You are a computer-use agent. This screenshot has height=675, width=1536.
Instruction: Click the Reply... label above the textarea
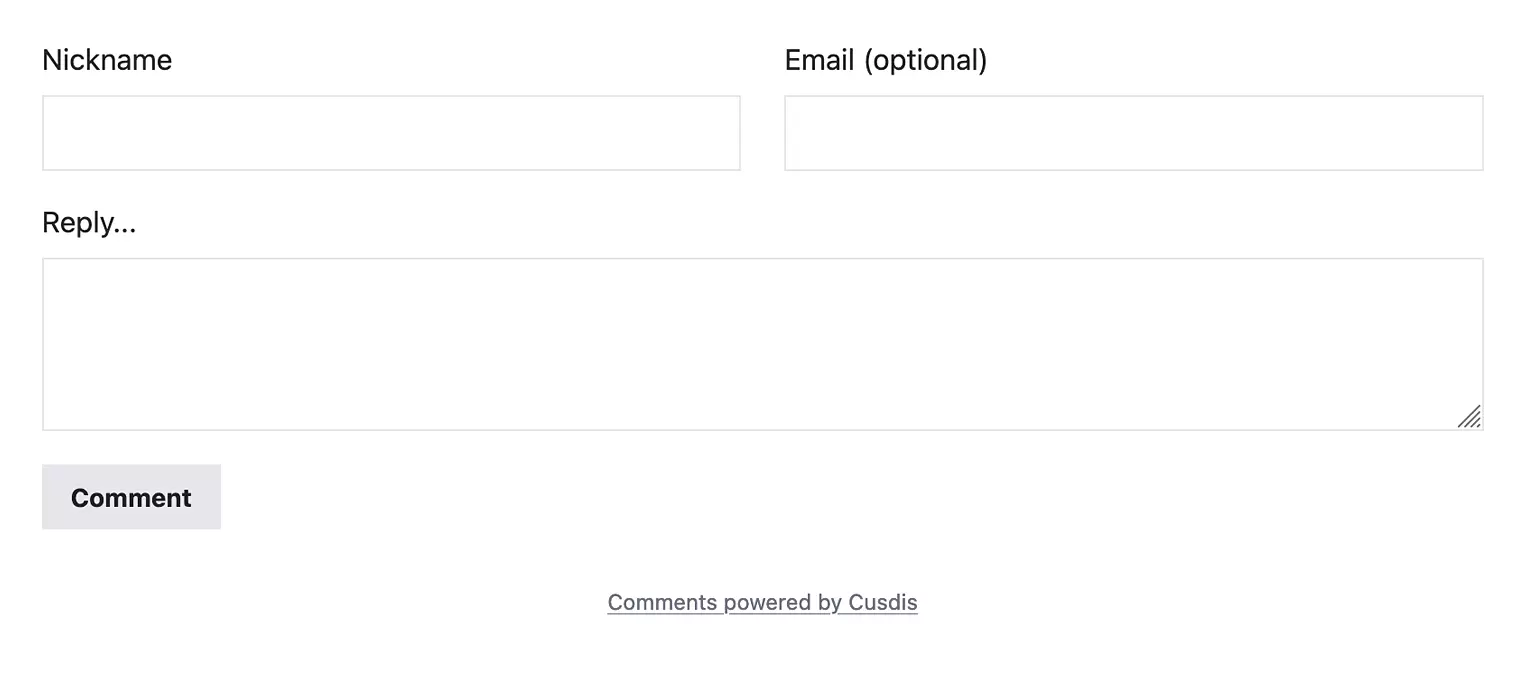[x=88, y=222]
